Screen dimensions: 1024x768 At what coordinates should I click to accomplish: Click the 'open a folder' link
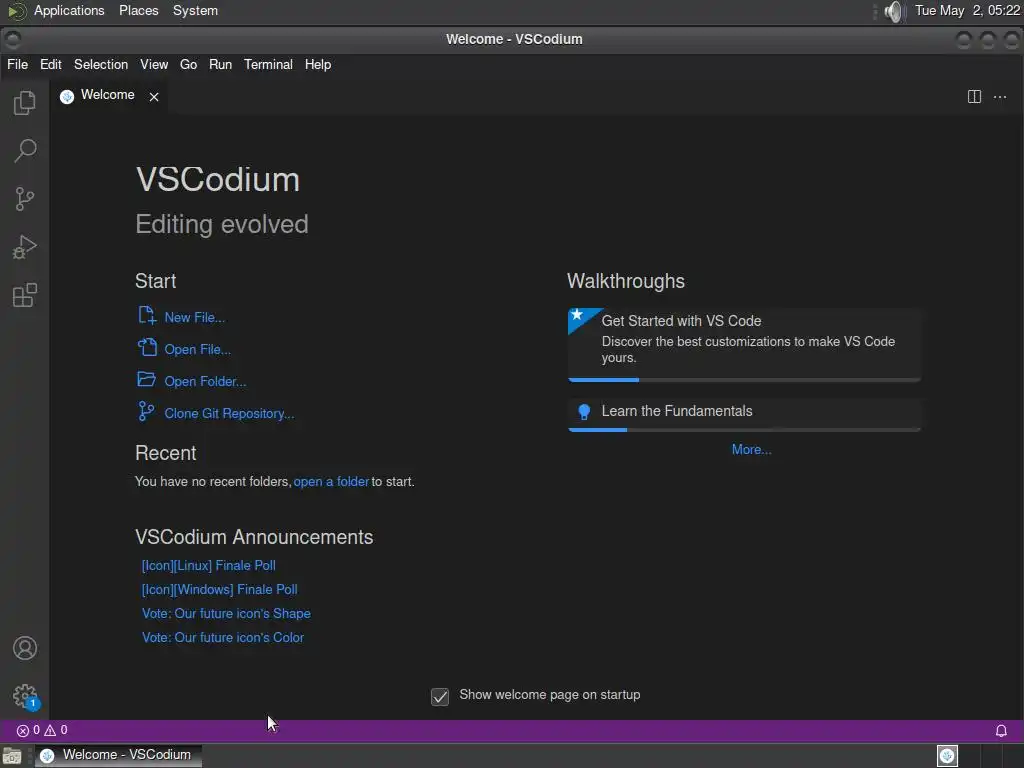(x=331, y=481)
